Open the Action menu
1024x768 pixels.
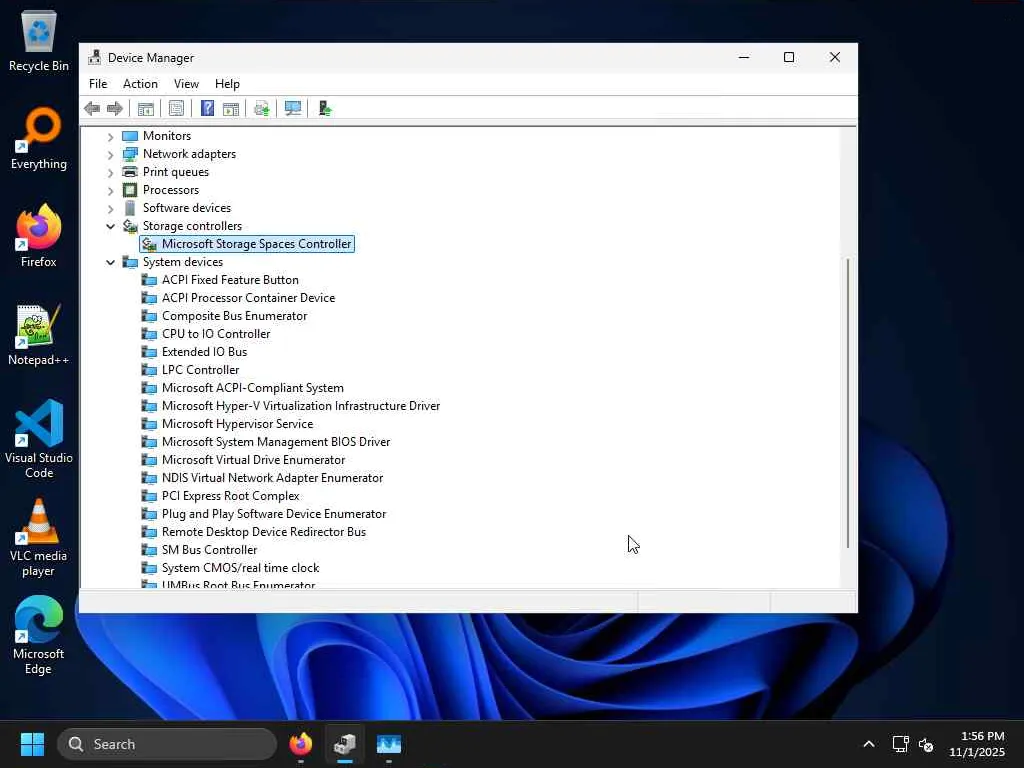coord(140,84)
